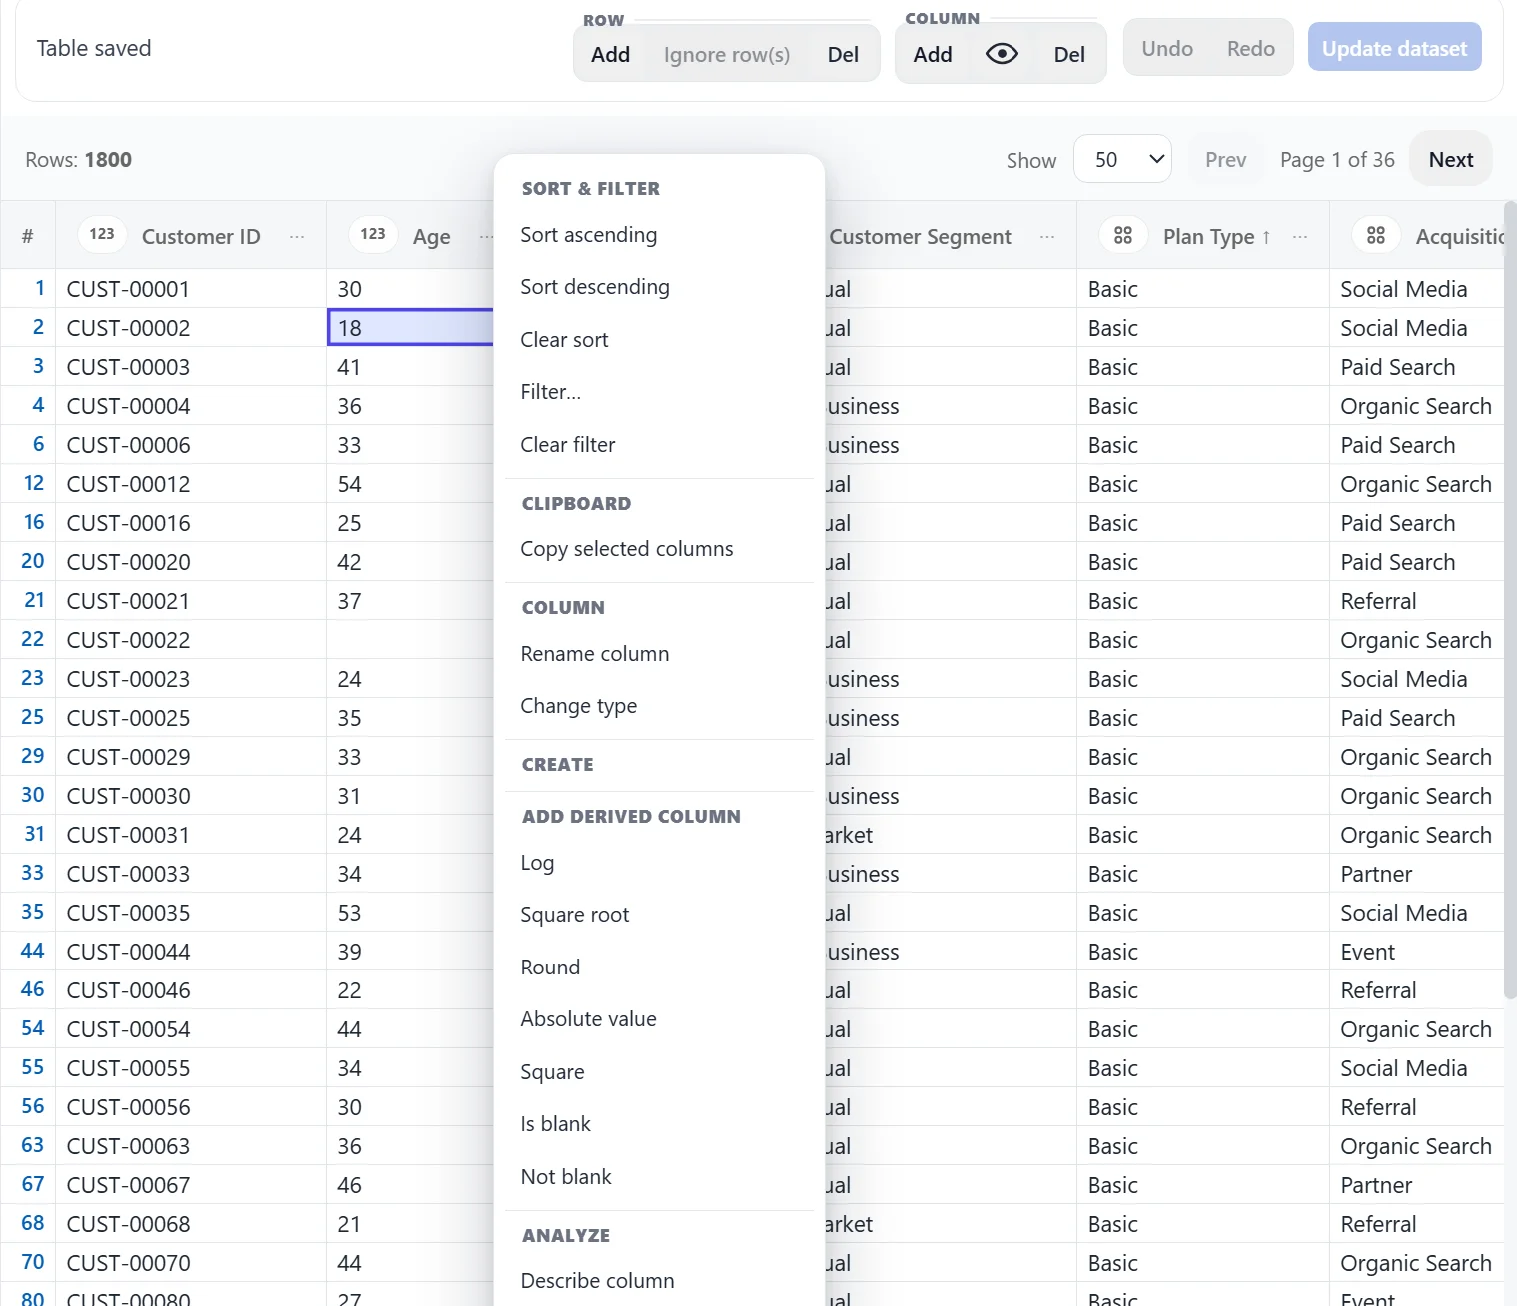Click the Plan Type column header

(x=1203, y=236)
